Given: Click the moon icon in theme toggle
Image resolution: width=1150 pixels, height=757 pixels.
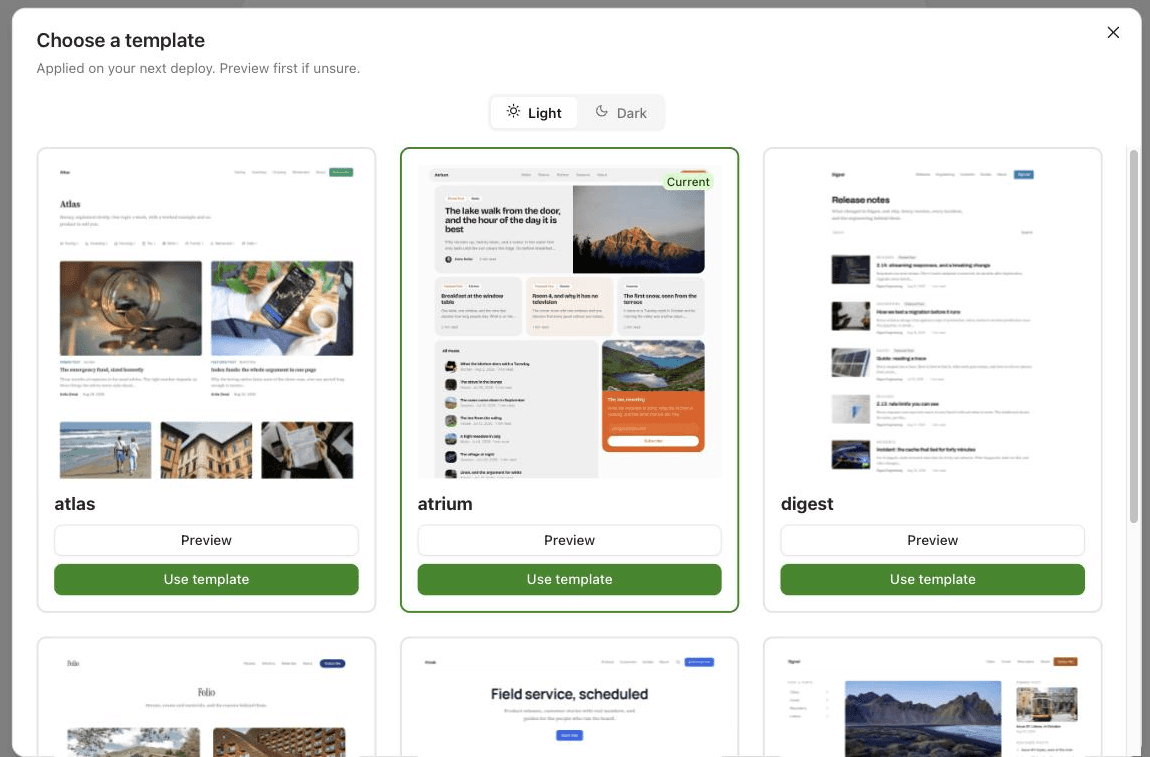Looking at the screenshot, I should pos(601,111).
